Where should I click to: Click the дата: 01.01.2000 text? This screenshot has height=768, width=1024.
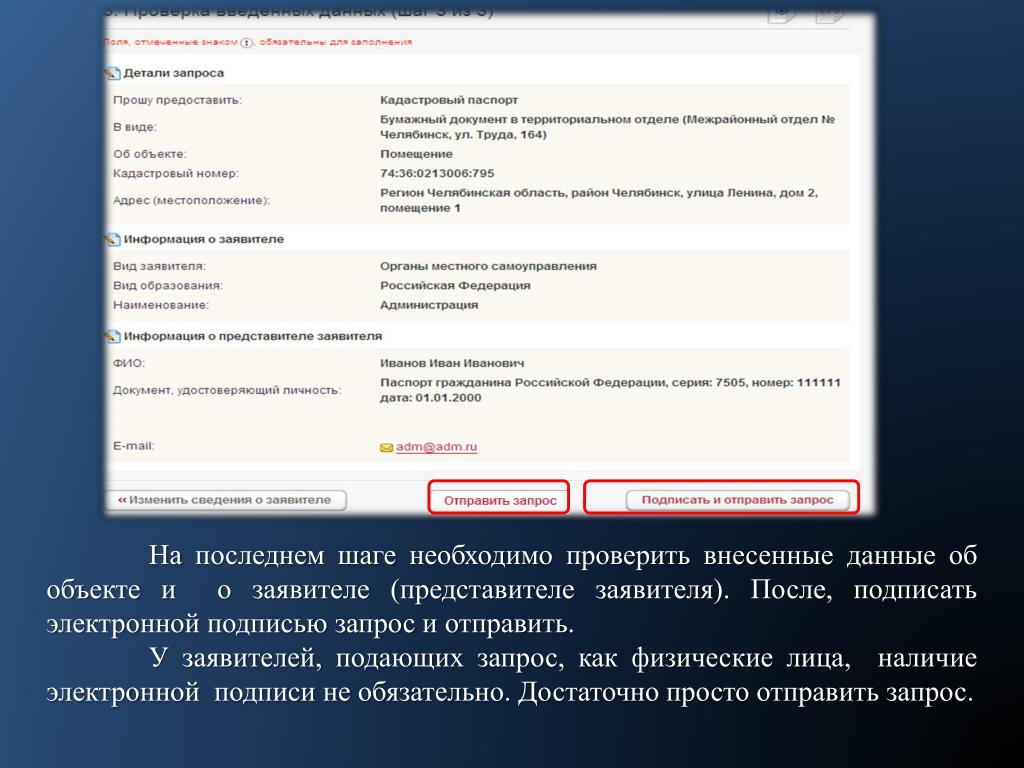pyautogui.click(x=430, y=398)
